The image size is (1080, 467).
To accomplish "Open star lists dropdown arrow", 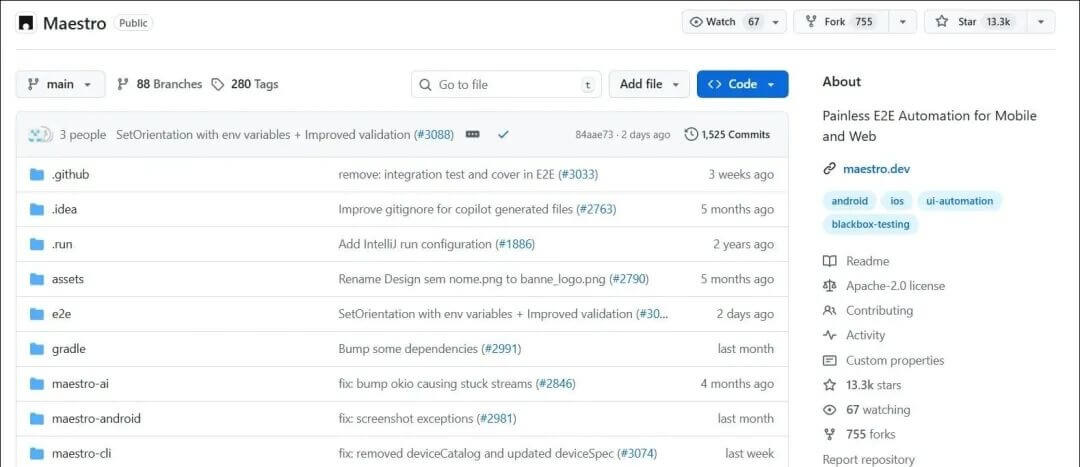I will pyautogui.click(x=1041, y=22).
